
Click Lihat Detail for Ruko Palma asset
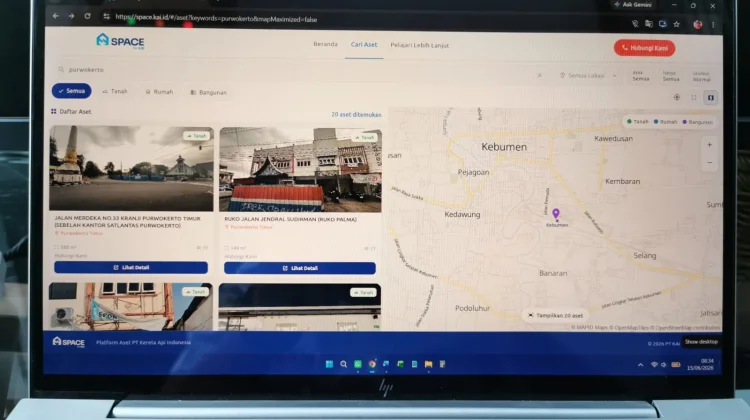coord(300,268)
